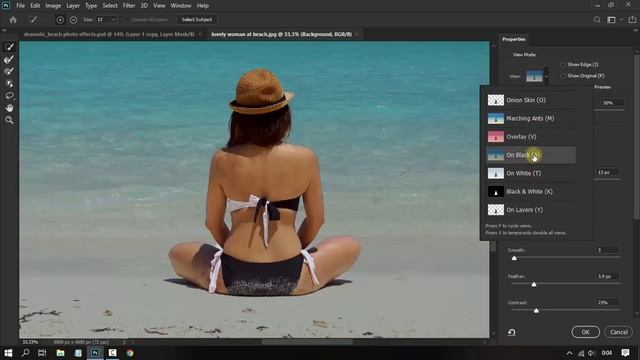Click the brush Size value field

pos(102,20)
